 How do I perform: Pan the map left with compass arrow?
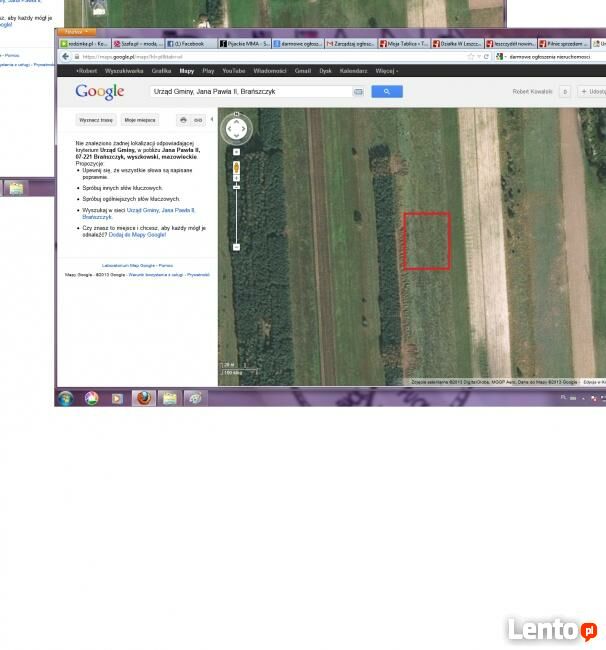click(229, 129)
